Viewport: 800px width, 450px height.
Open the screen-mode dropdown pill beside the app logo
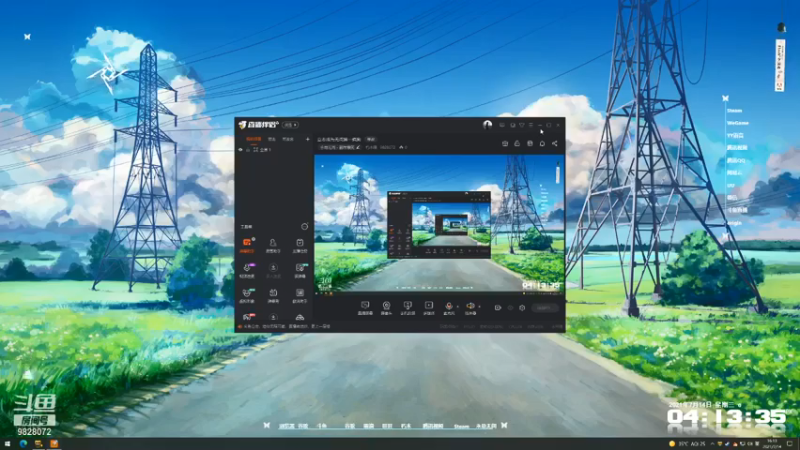pyautogui.click(x=290, y=125)
